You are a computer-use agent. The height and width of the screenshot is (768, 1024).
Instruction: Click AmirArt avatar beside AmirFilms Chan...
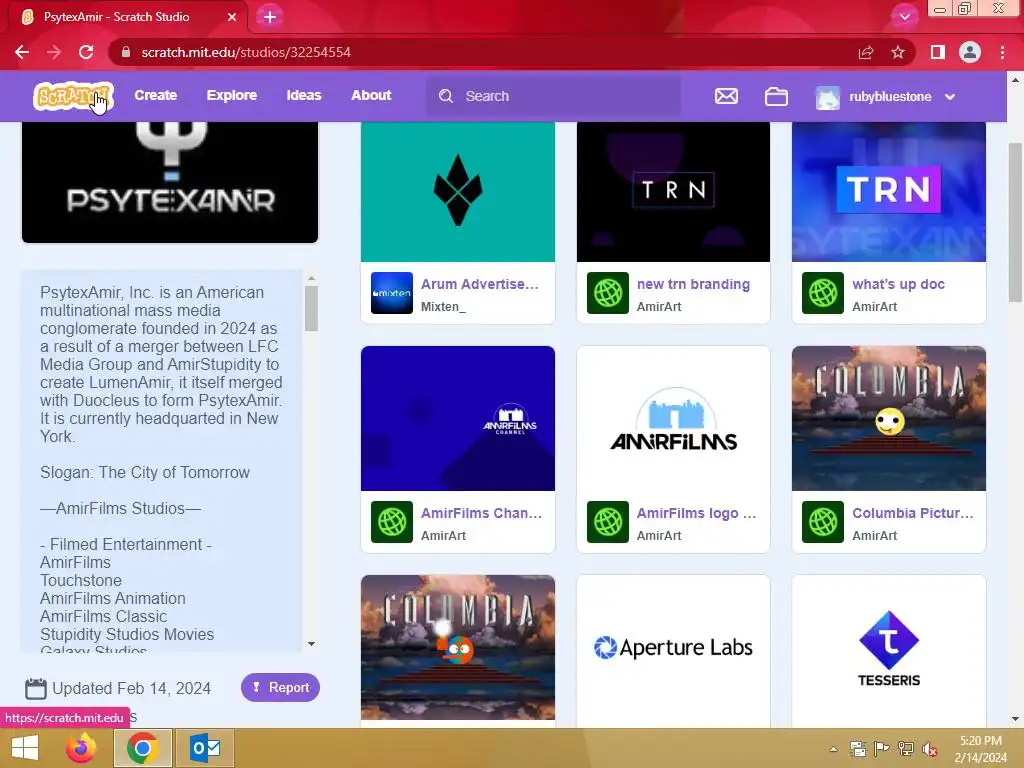(392, 522)
